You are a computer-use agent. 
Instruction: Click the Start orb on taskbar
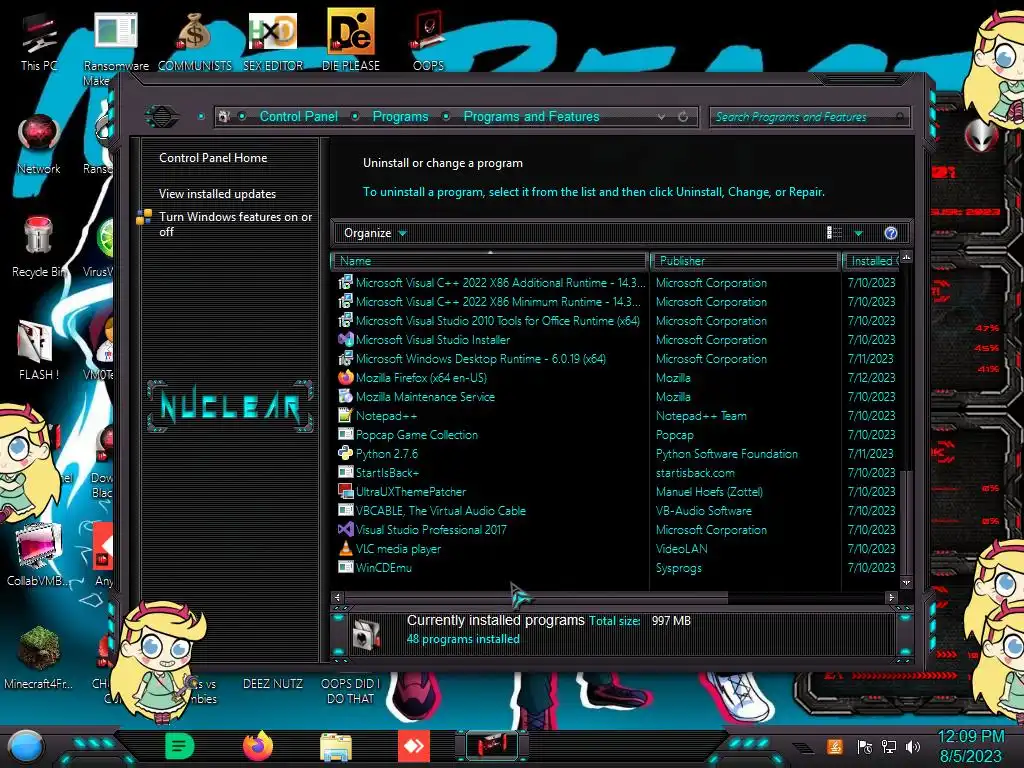pyautogui.click(x=27, y=747)
